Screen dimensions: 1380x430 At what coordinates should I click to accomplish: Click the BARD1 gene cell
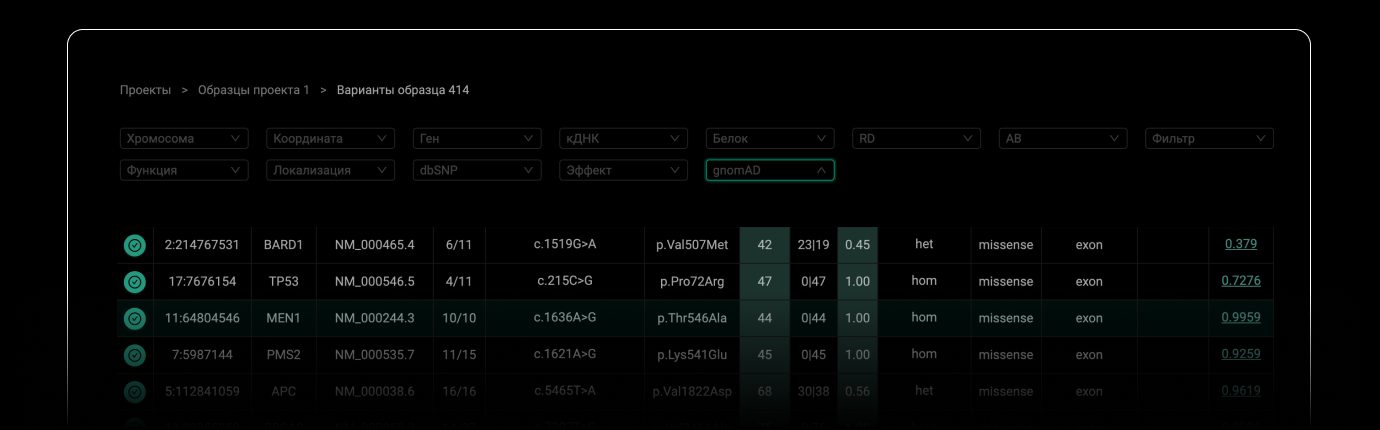coord(283,245)
